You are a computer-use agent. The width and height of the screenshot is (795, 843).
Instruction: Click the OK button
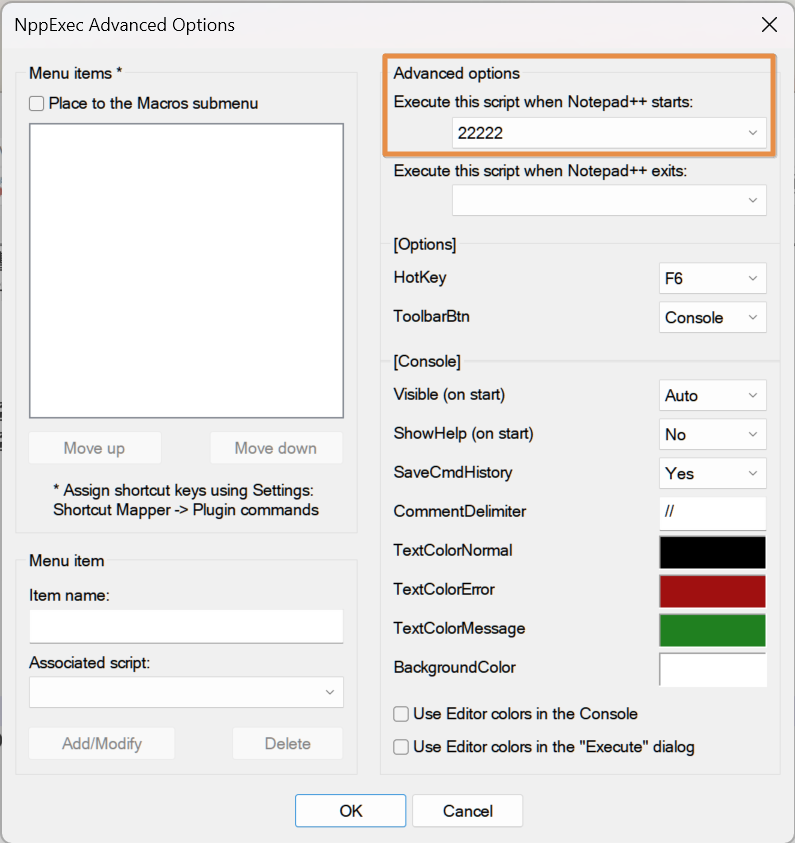(x=350, y=811)
